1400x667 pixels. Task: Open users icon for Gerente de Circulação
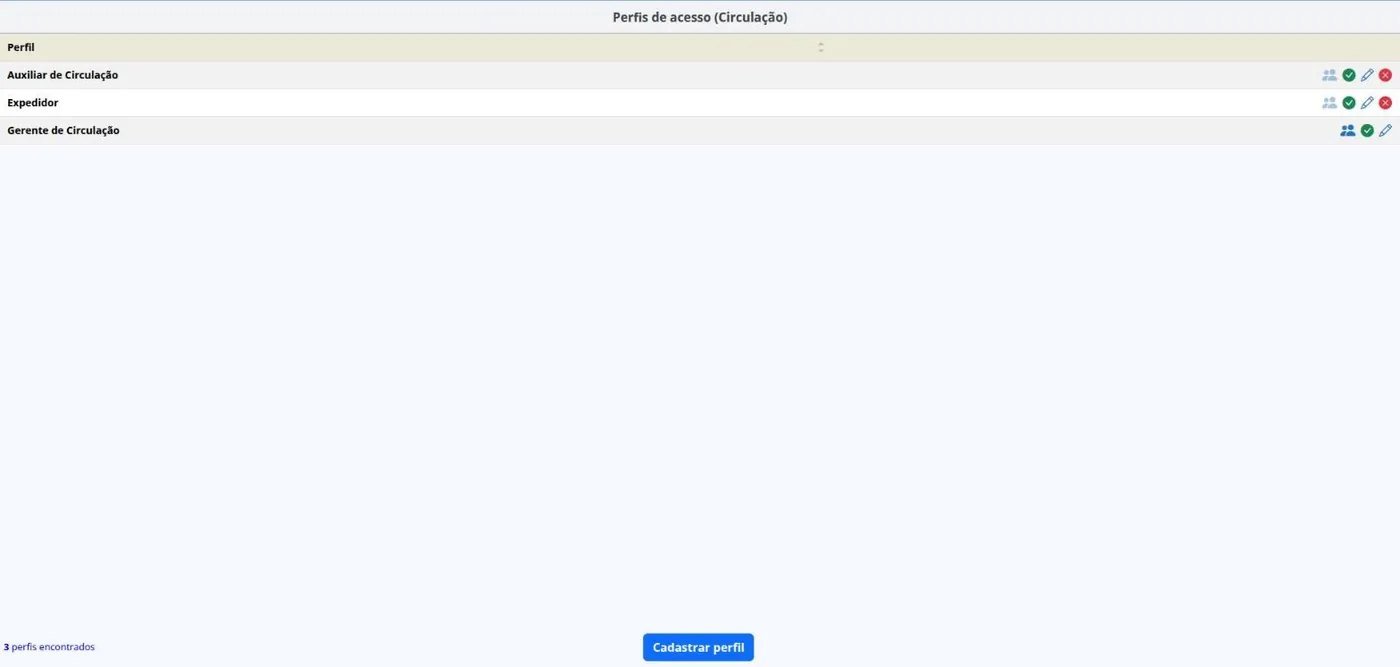click(x=1347, y=131)
